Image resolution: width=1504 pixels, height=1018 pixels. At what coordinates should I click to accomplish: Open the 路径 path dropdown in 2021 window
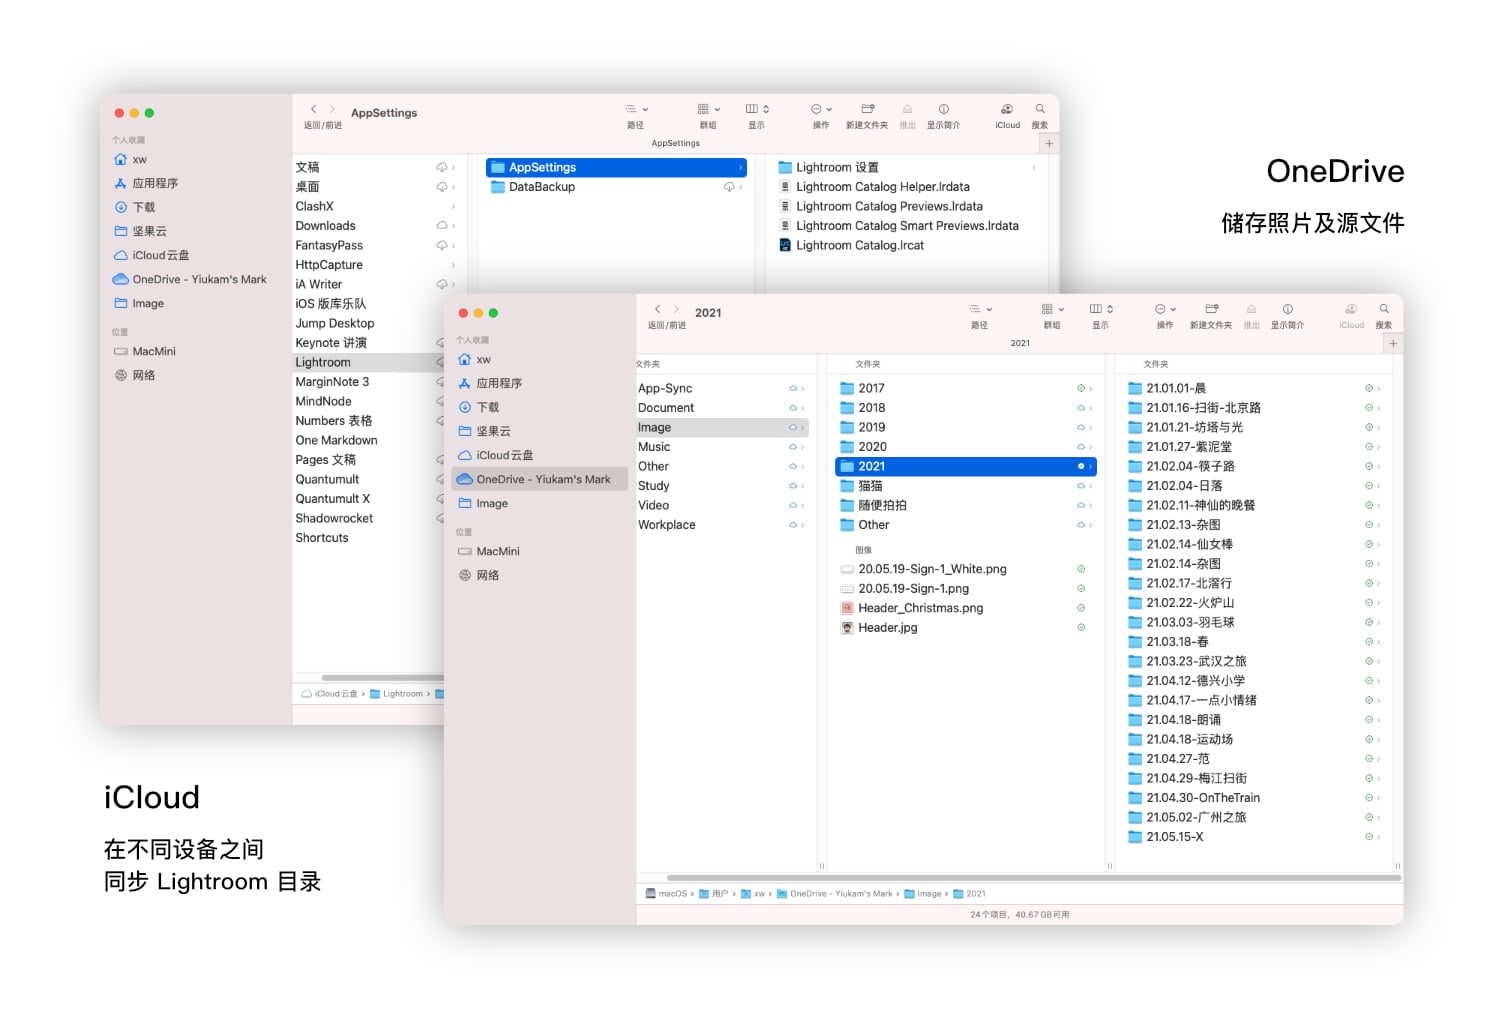(x=979, y=309)
